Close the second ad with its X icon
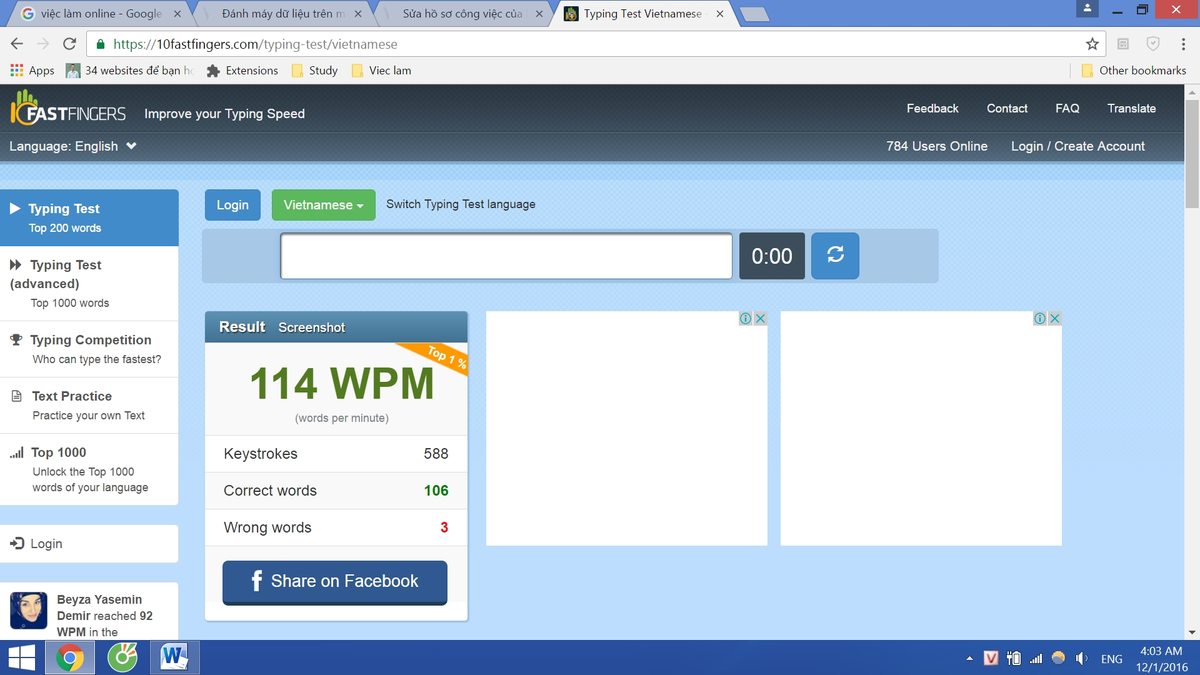Screen dimensions: 1200x675 point(1054,318)
